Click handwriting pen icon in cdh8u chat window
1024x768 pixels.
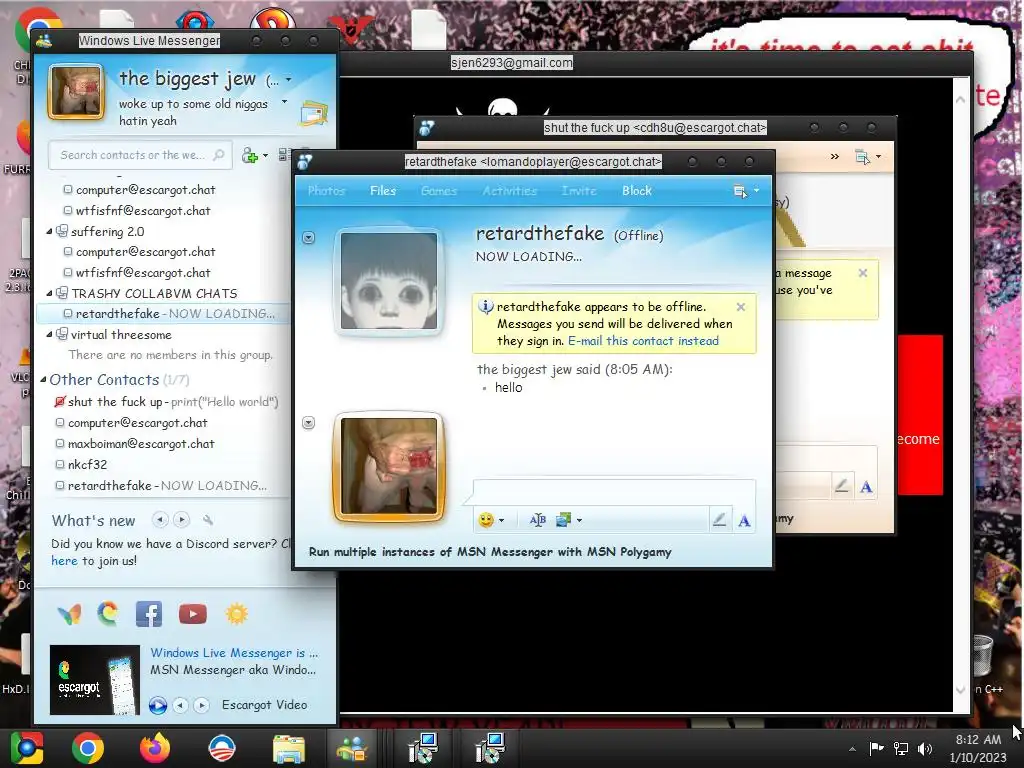pyautogui.click(x=841, y=486)
